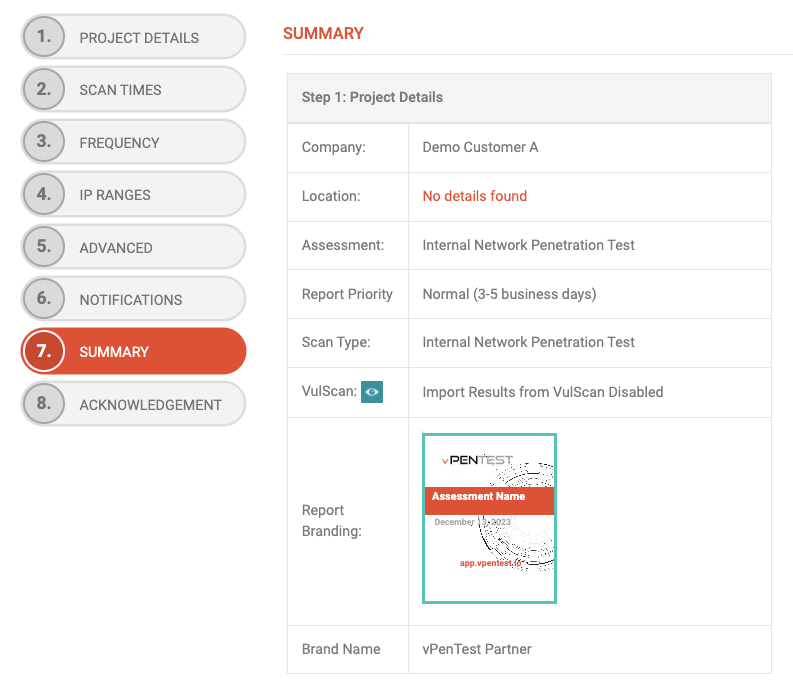
Task: Click the "Import Results from VulScan Disabled" text
Action: 542,392
